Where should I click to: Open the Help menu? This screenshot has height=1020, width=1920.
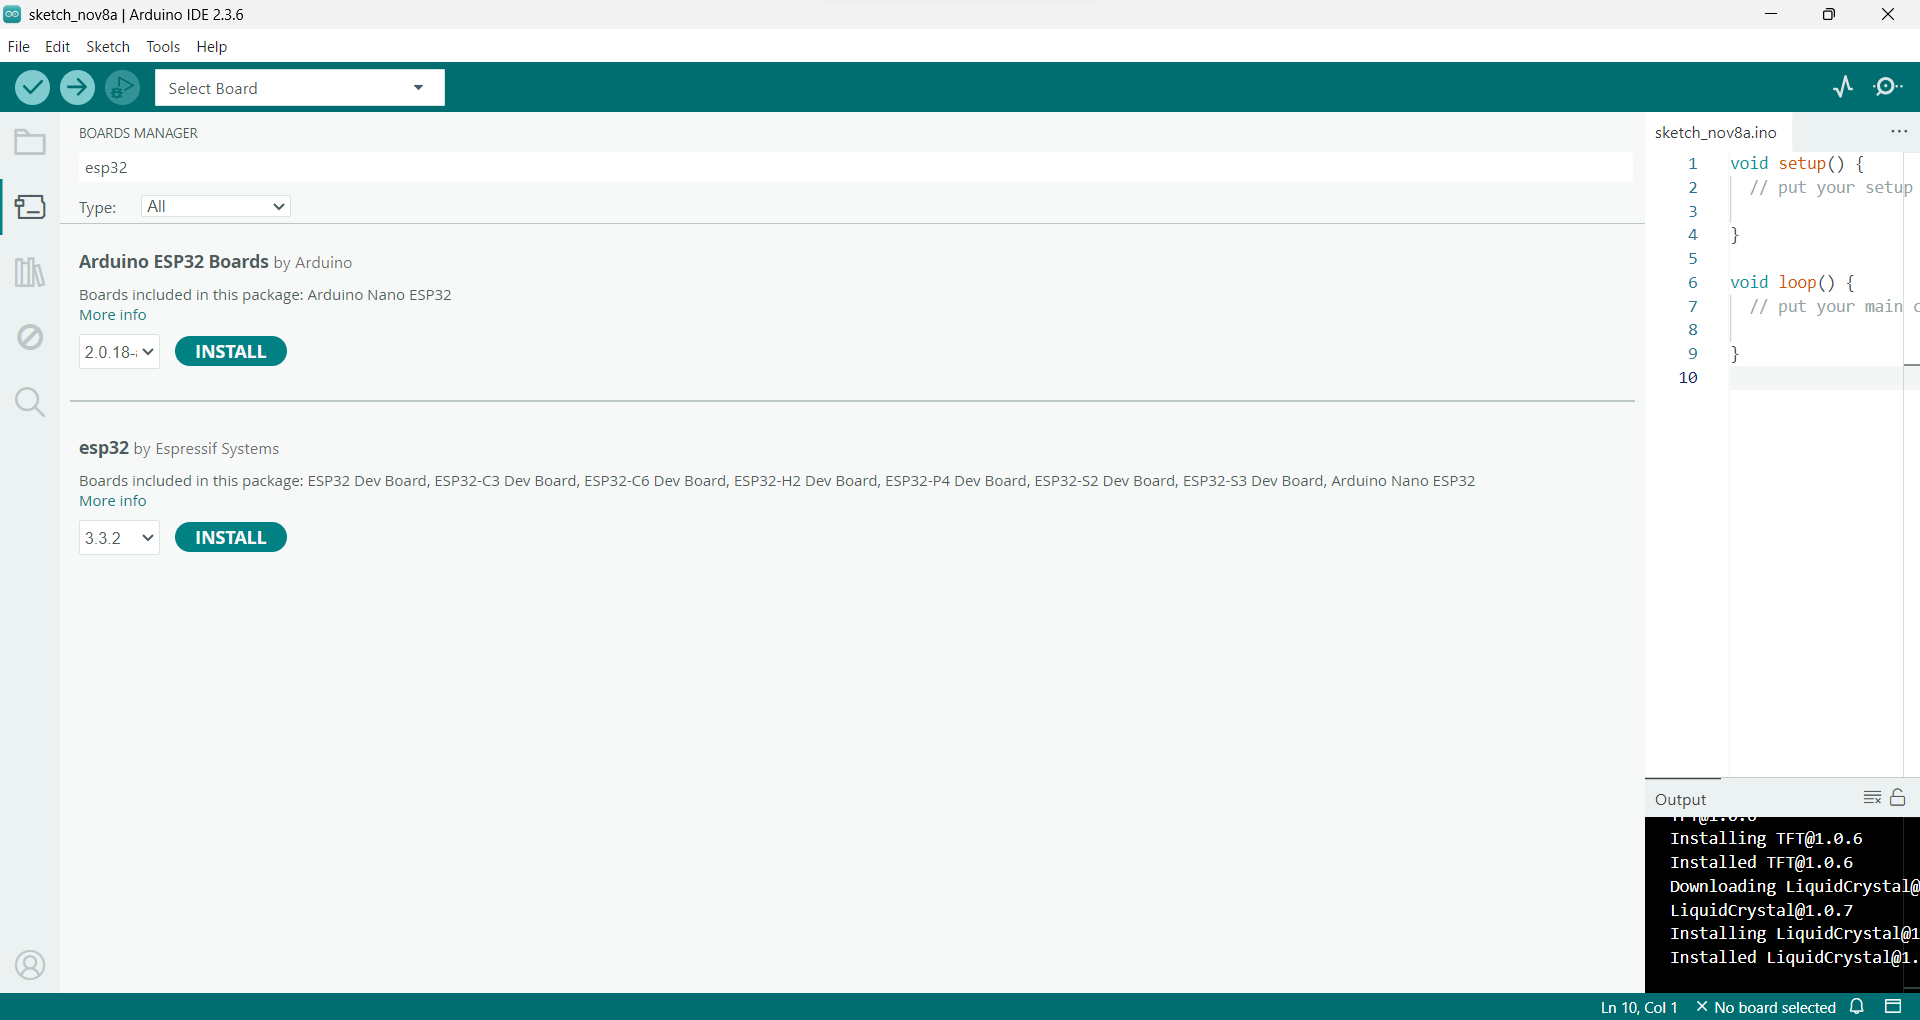click(212, 47)
